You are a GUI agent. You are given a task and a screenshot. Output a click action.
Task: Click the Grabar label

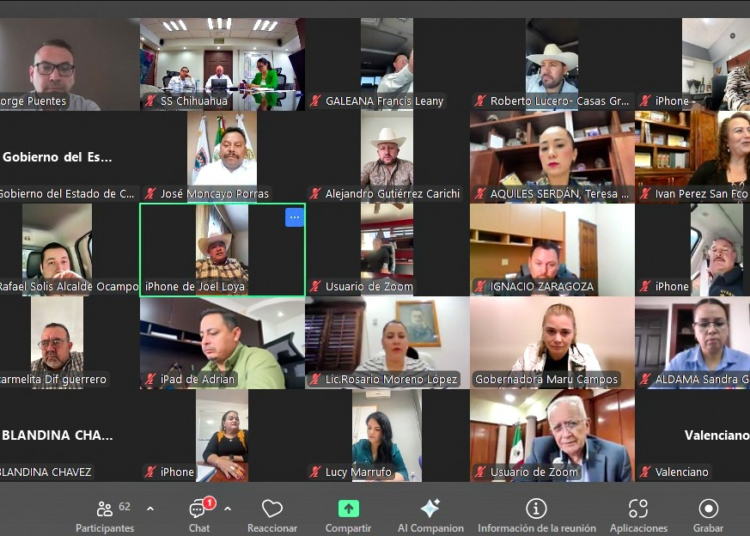pos(708,528)
